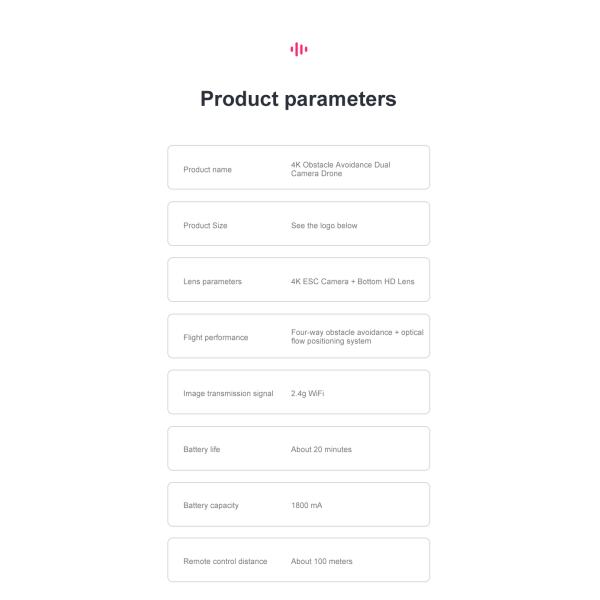Select the Battery life label

tap(202, 450)
